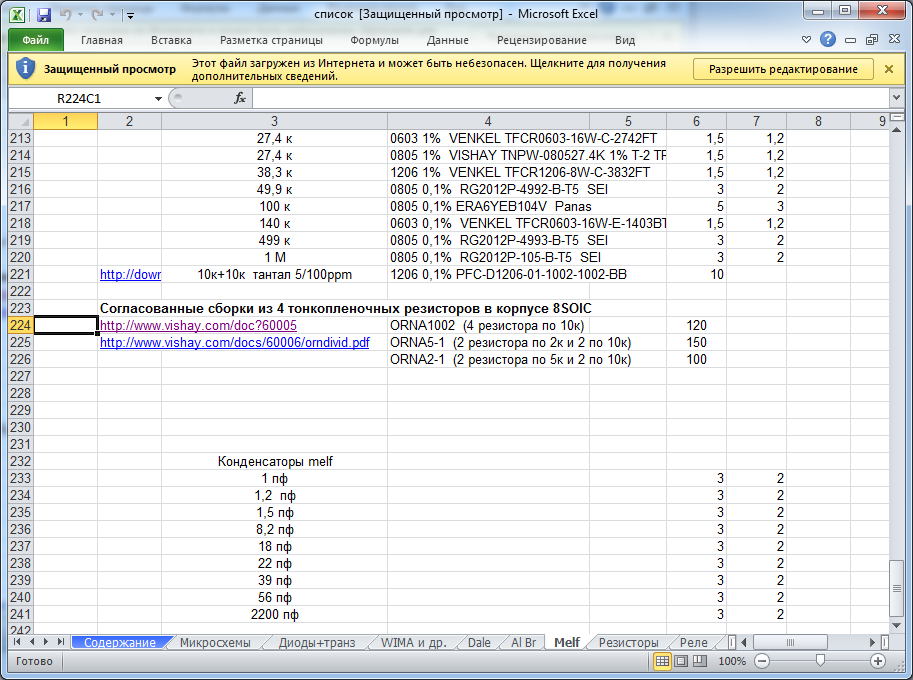Click the Undo arrow icon

coord(66,15)
